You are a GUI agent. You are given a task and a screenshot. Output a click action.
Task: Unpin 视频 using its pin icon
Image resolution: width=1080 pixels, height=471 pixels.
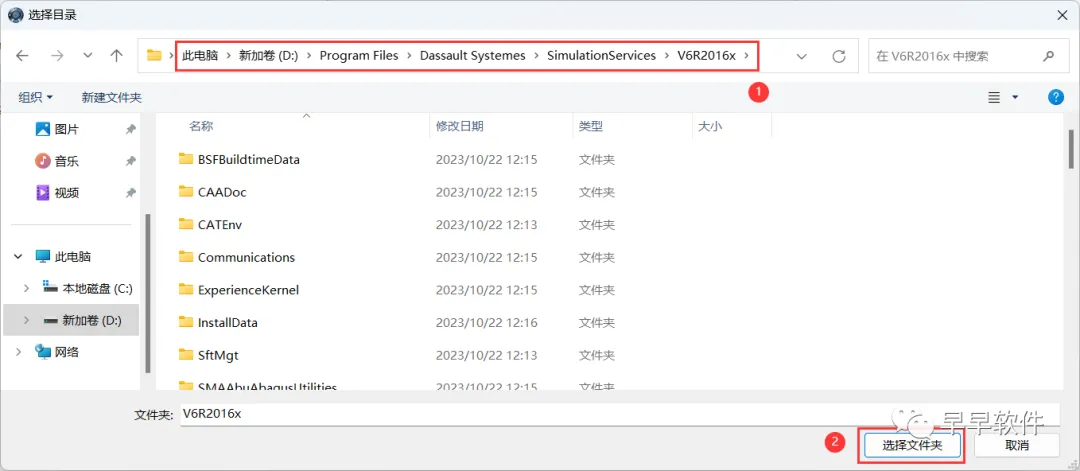click(130, 193)
